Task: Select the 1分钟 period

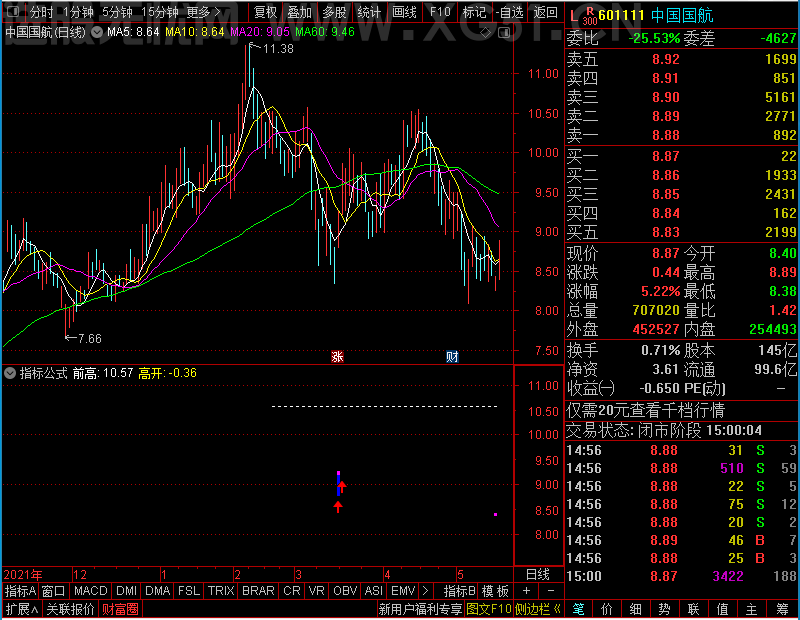Action: (78, 12)
